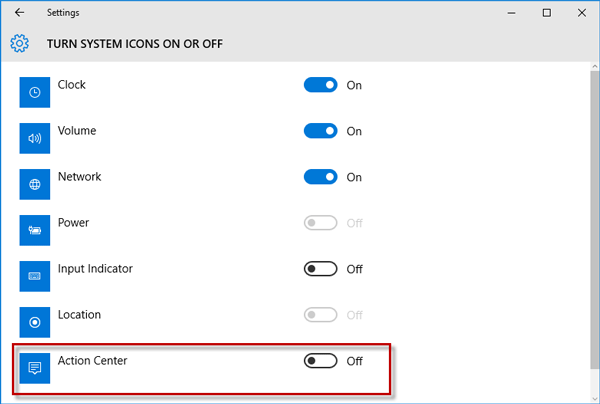Turn on the Action Center toggle

point(321,361)
